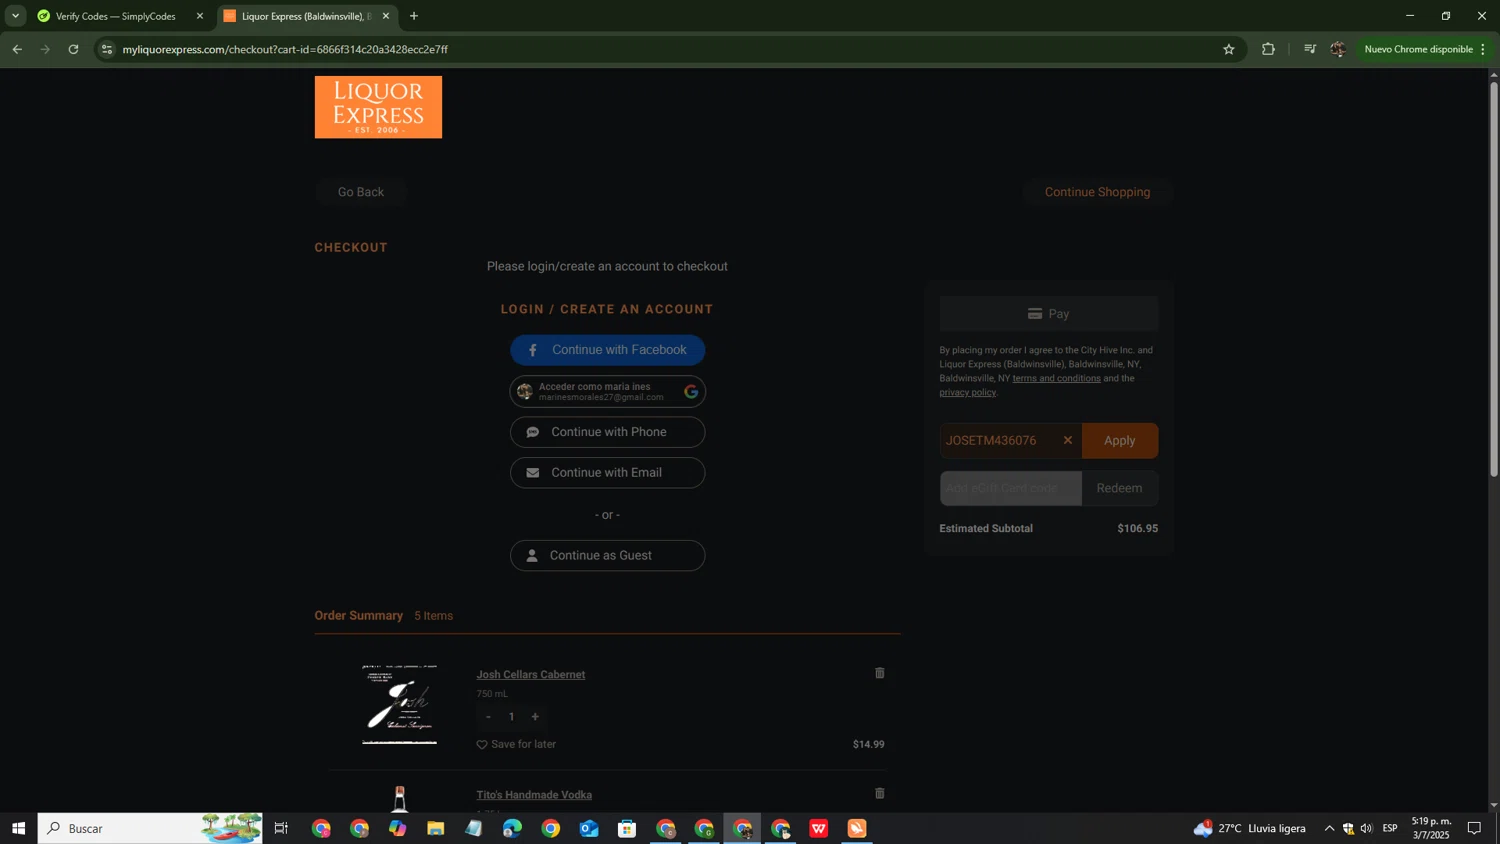Click the ESP language indicator

coord(1390,828)
